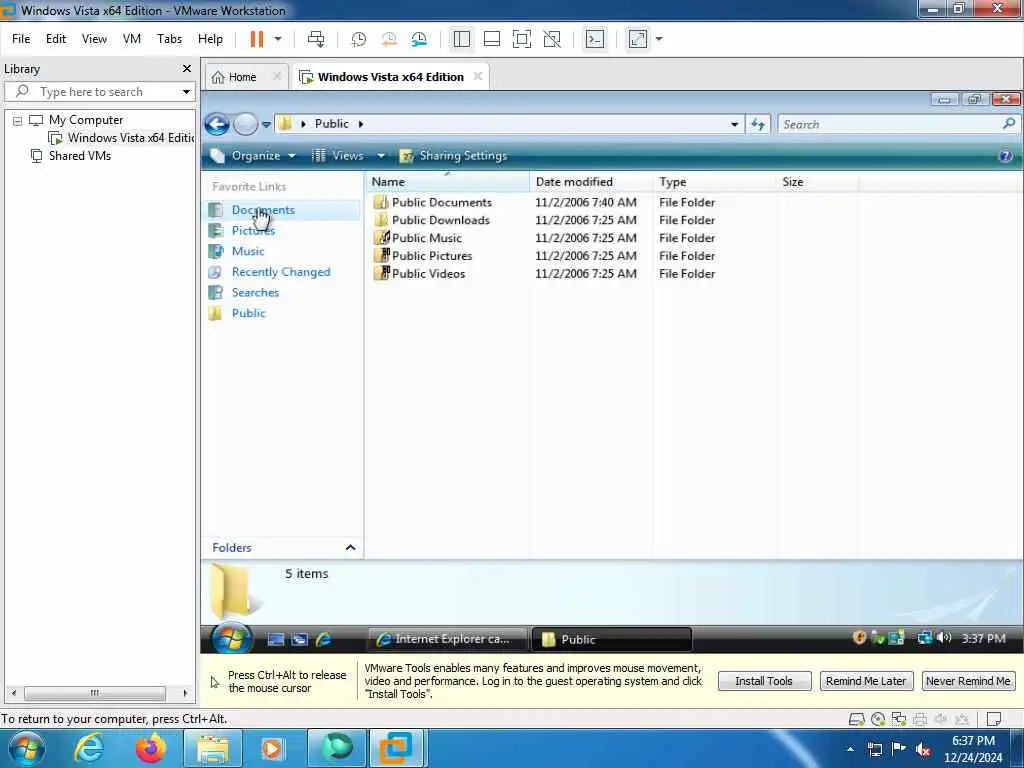This screenshot has height=768, width=1024.
Task: Click the Views button
Action: click(x=338, y=156)
